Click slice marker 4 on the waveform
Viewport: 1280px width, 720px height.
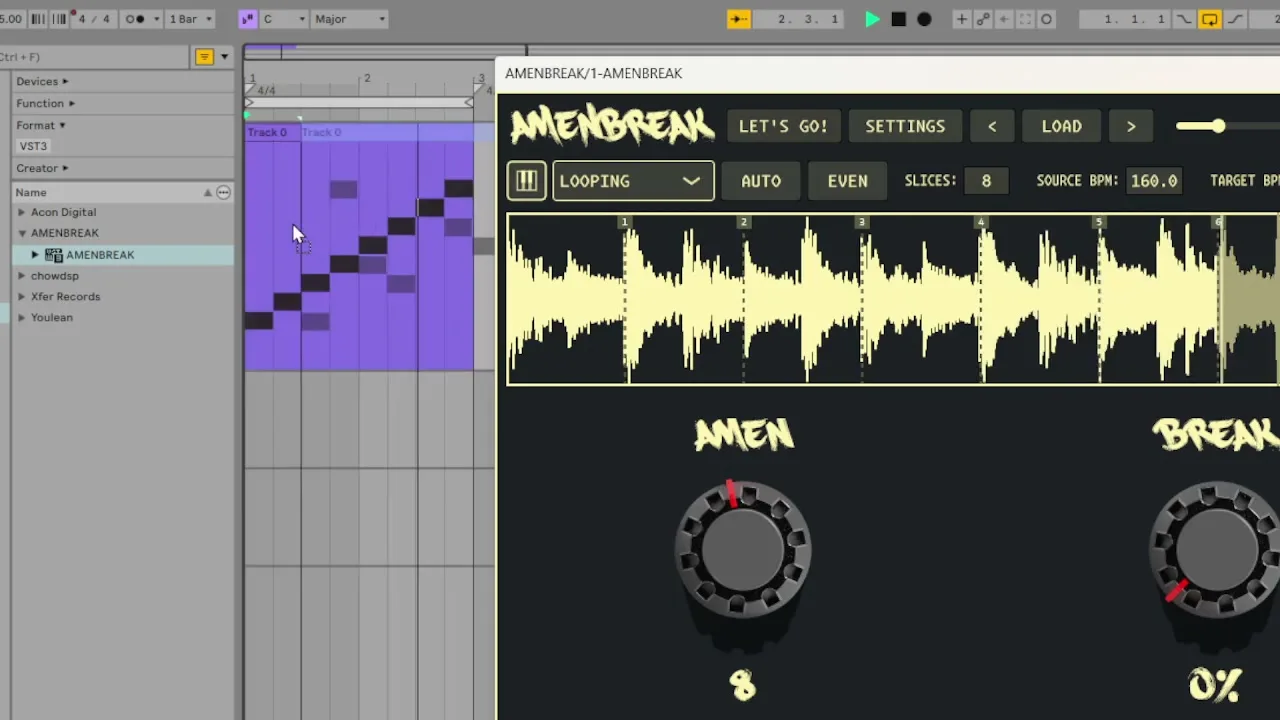[x=981, y=222]
